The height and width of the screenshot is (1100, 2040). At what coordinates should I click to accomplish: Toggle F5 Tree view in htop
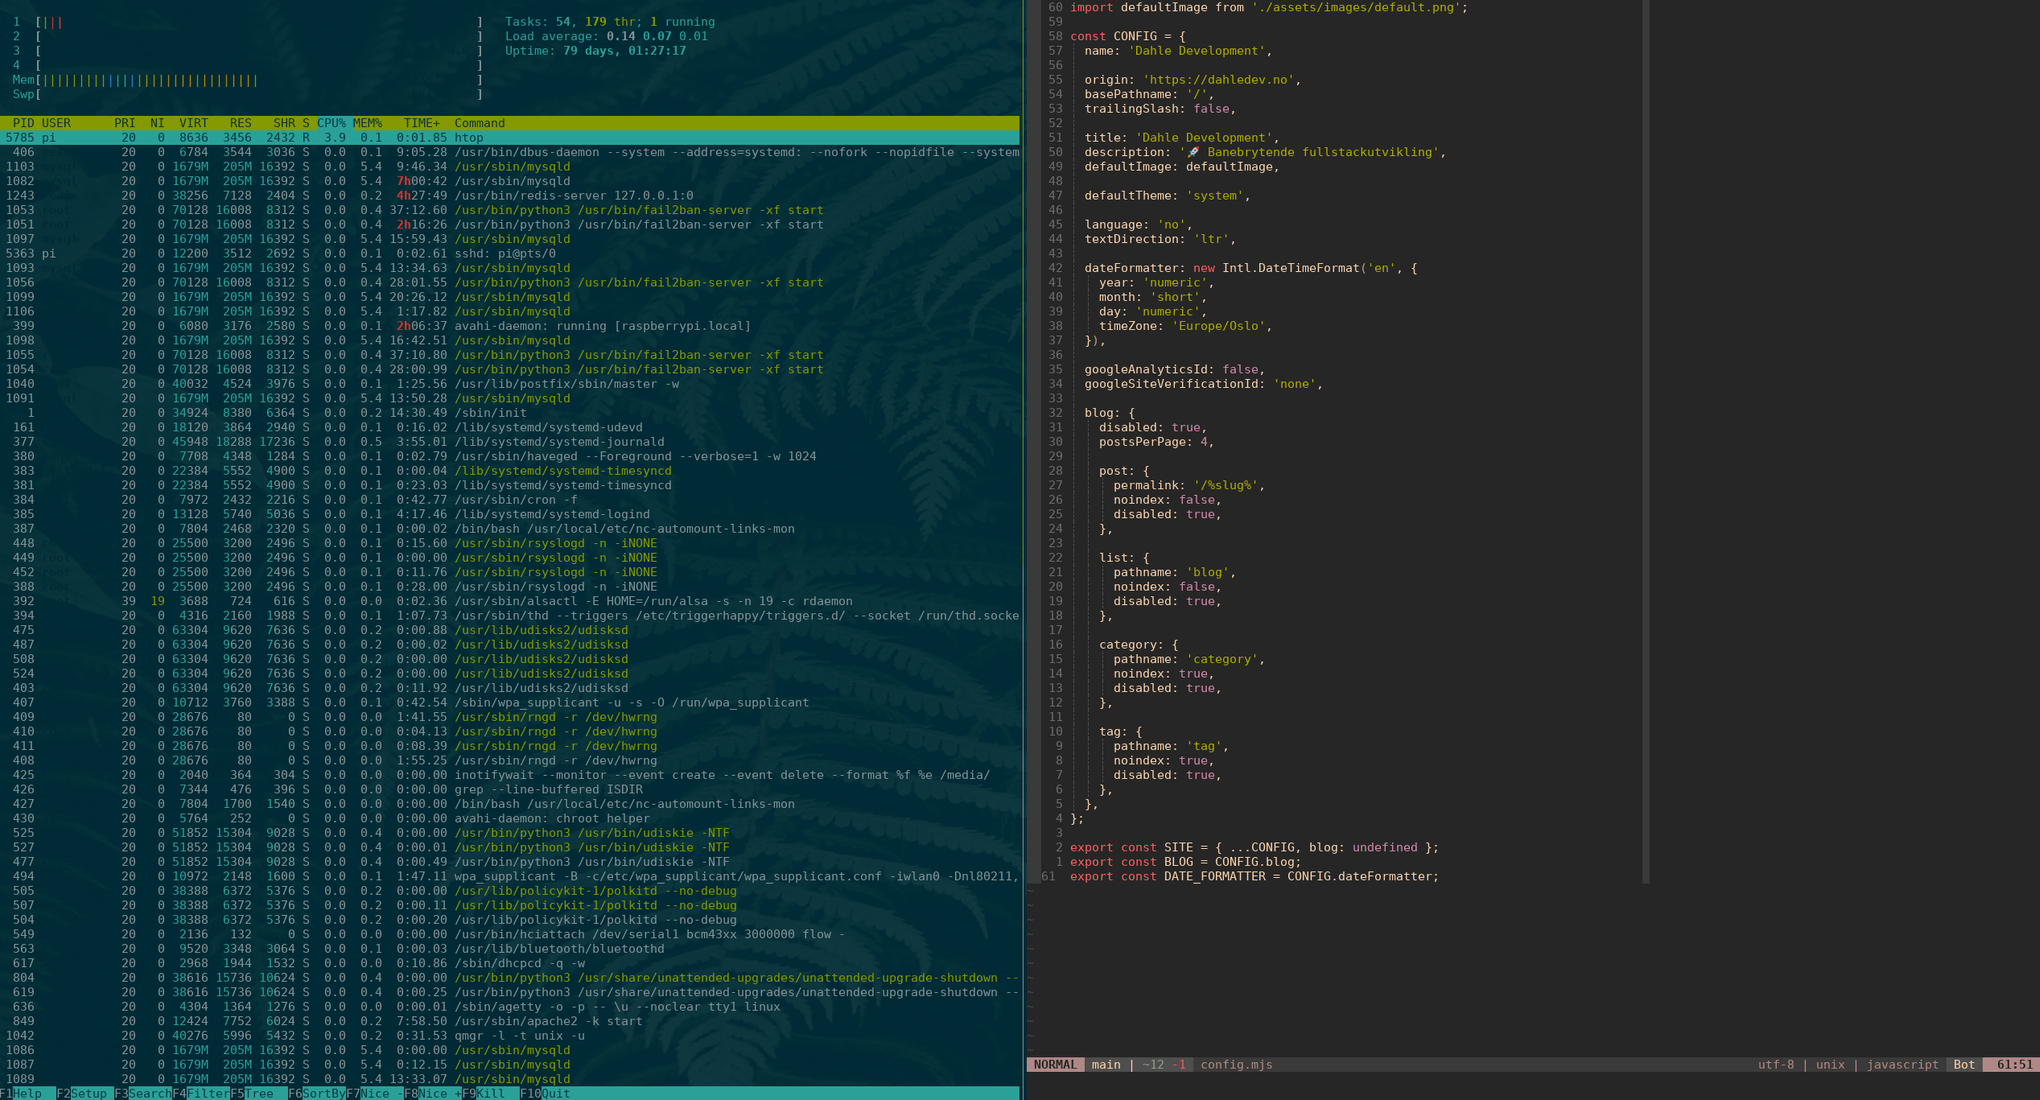[259, 1093]
